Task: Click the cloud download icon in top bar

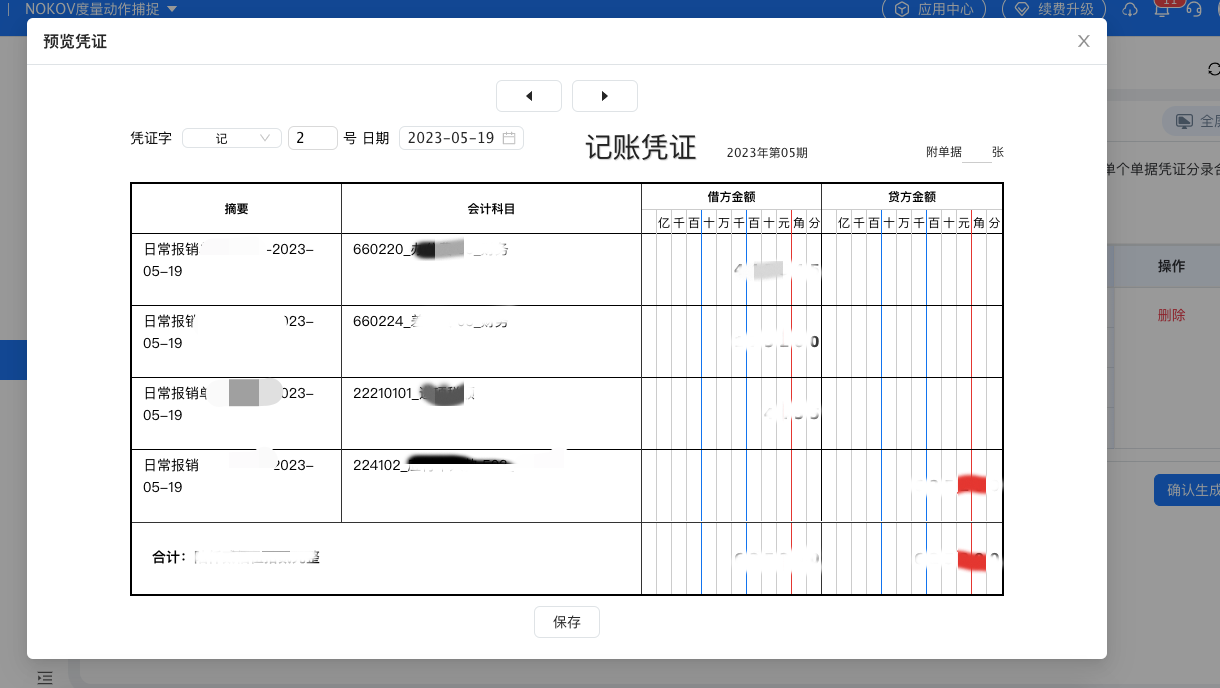Action: [1130, 9]
